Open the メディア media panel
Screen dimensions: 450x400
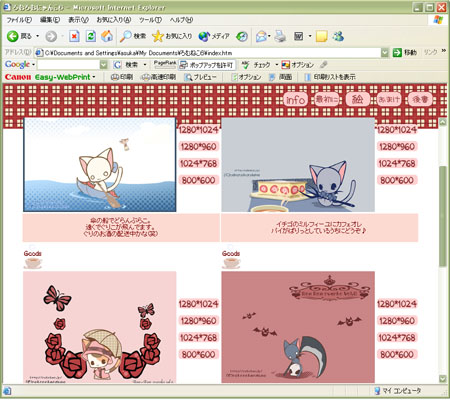pyautogui.click(x=214, y=36)
